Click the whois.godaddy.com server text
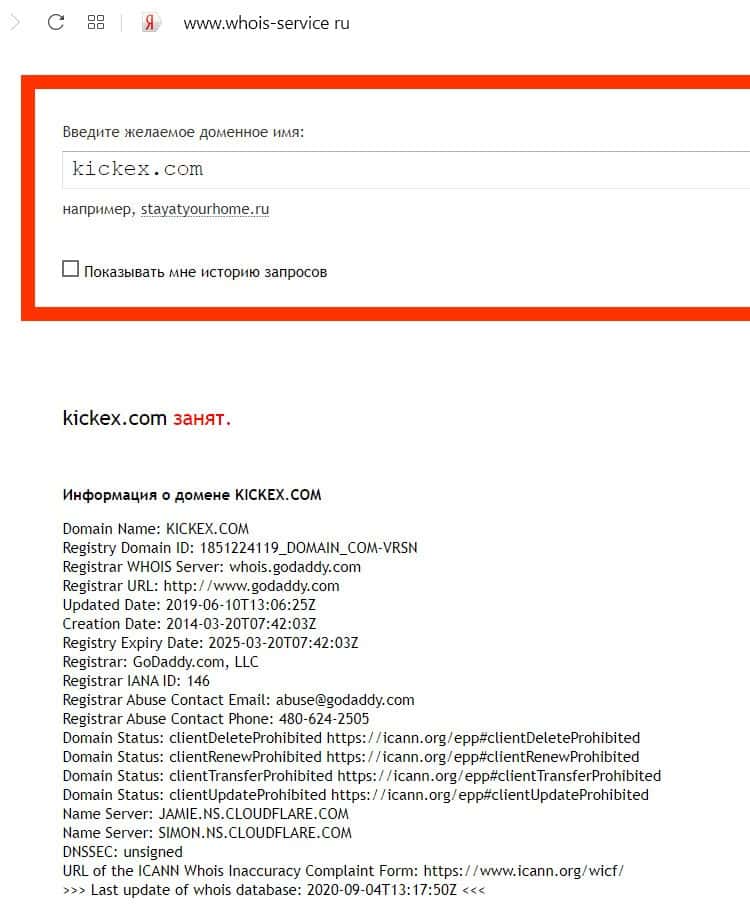This screenshot has height=908, width=750. tap(295, 567)
